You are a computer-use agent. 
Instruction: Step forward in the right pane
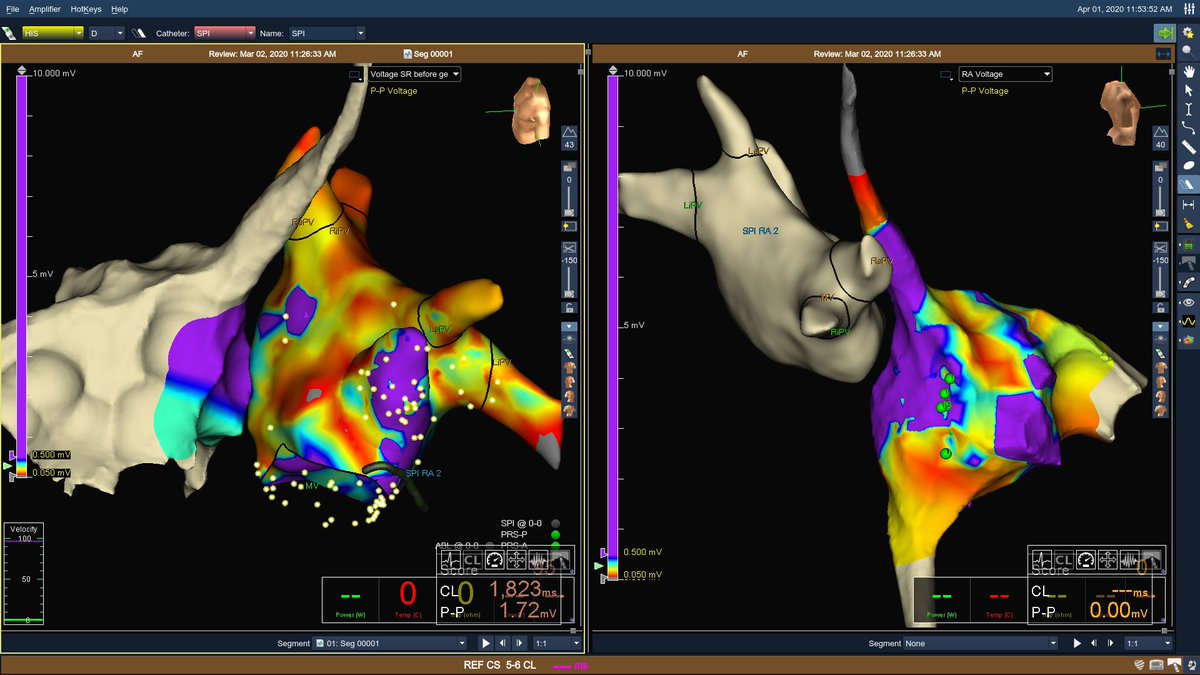point(1111,643)
